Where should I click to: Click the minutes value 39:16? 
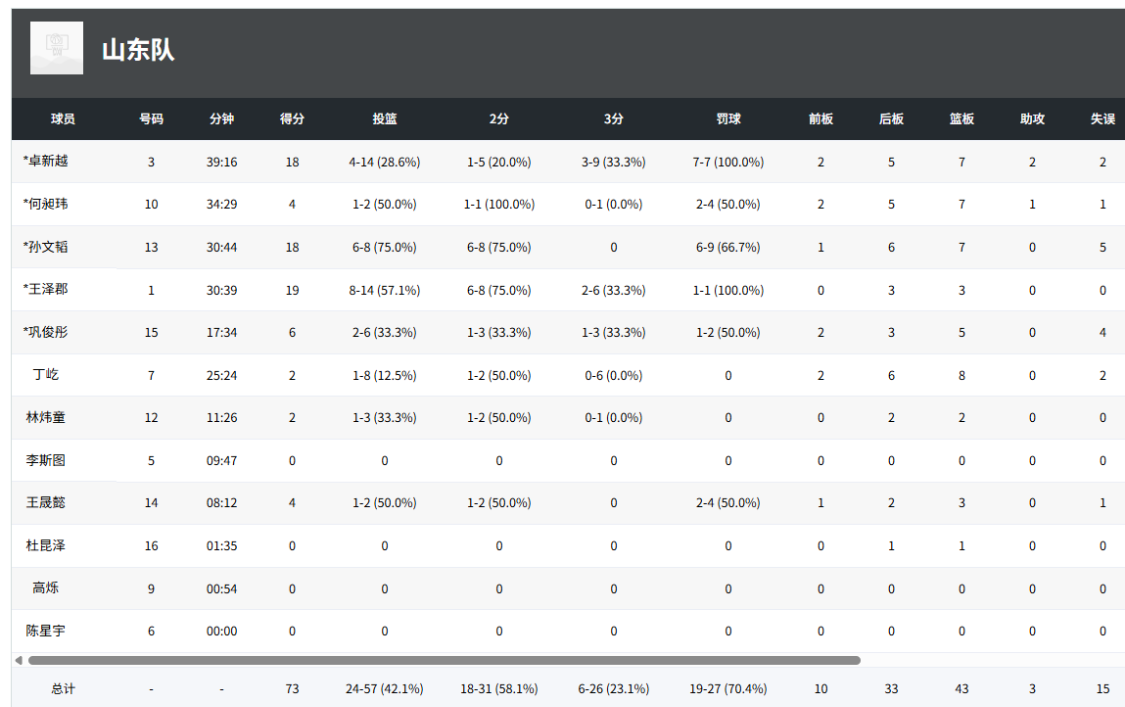(222, 162)
